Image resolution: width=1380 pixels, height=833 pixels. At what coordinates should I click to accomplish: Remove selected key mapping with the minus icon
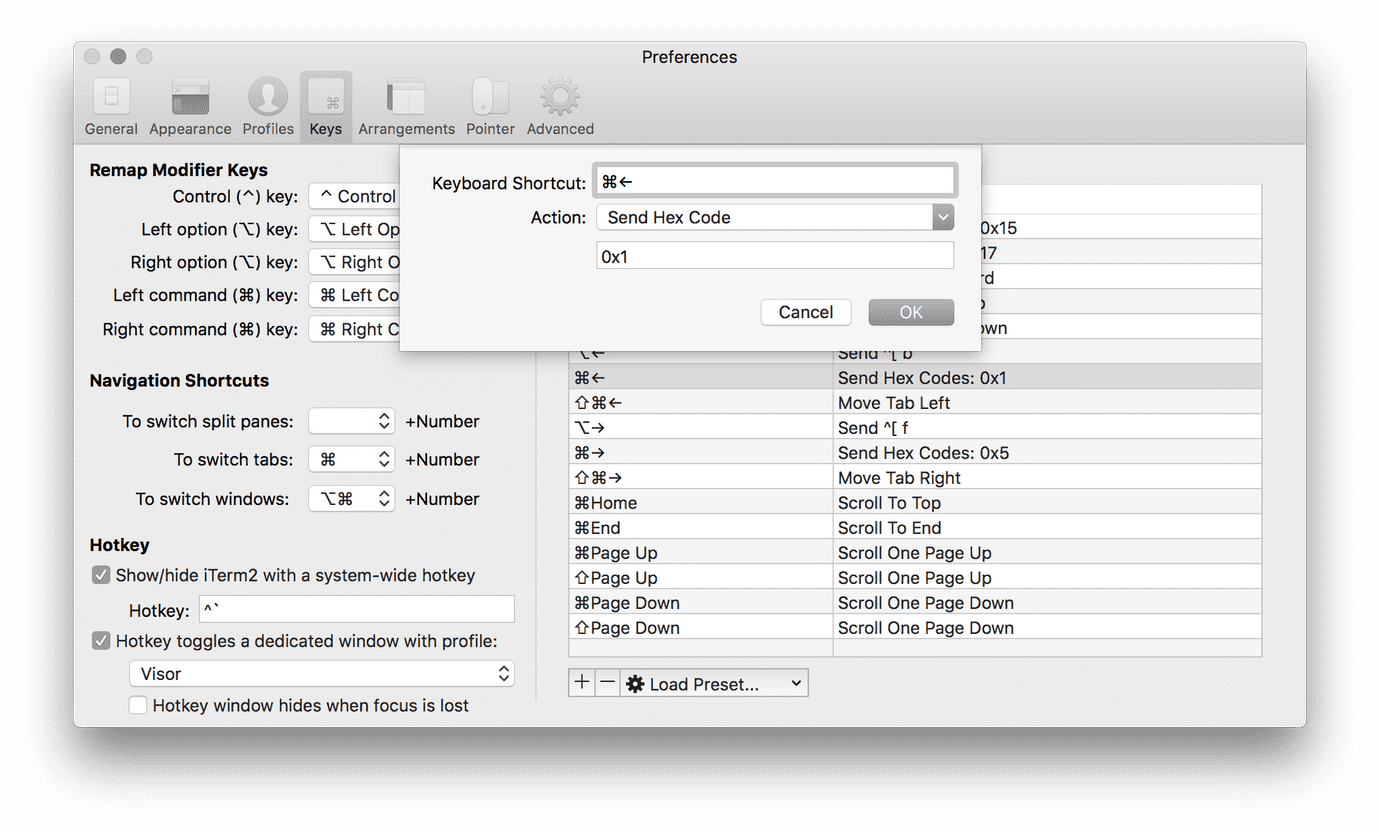point(607,682)
